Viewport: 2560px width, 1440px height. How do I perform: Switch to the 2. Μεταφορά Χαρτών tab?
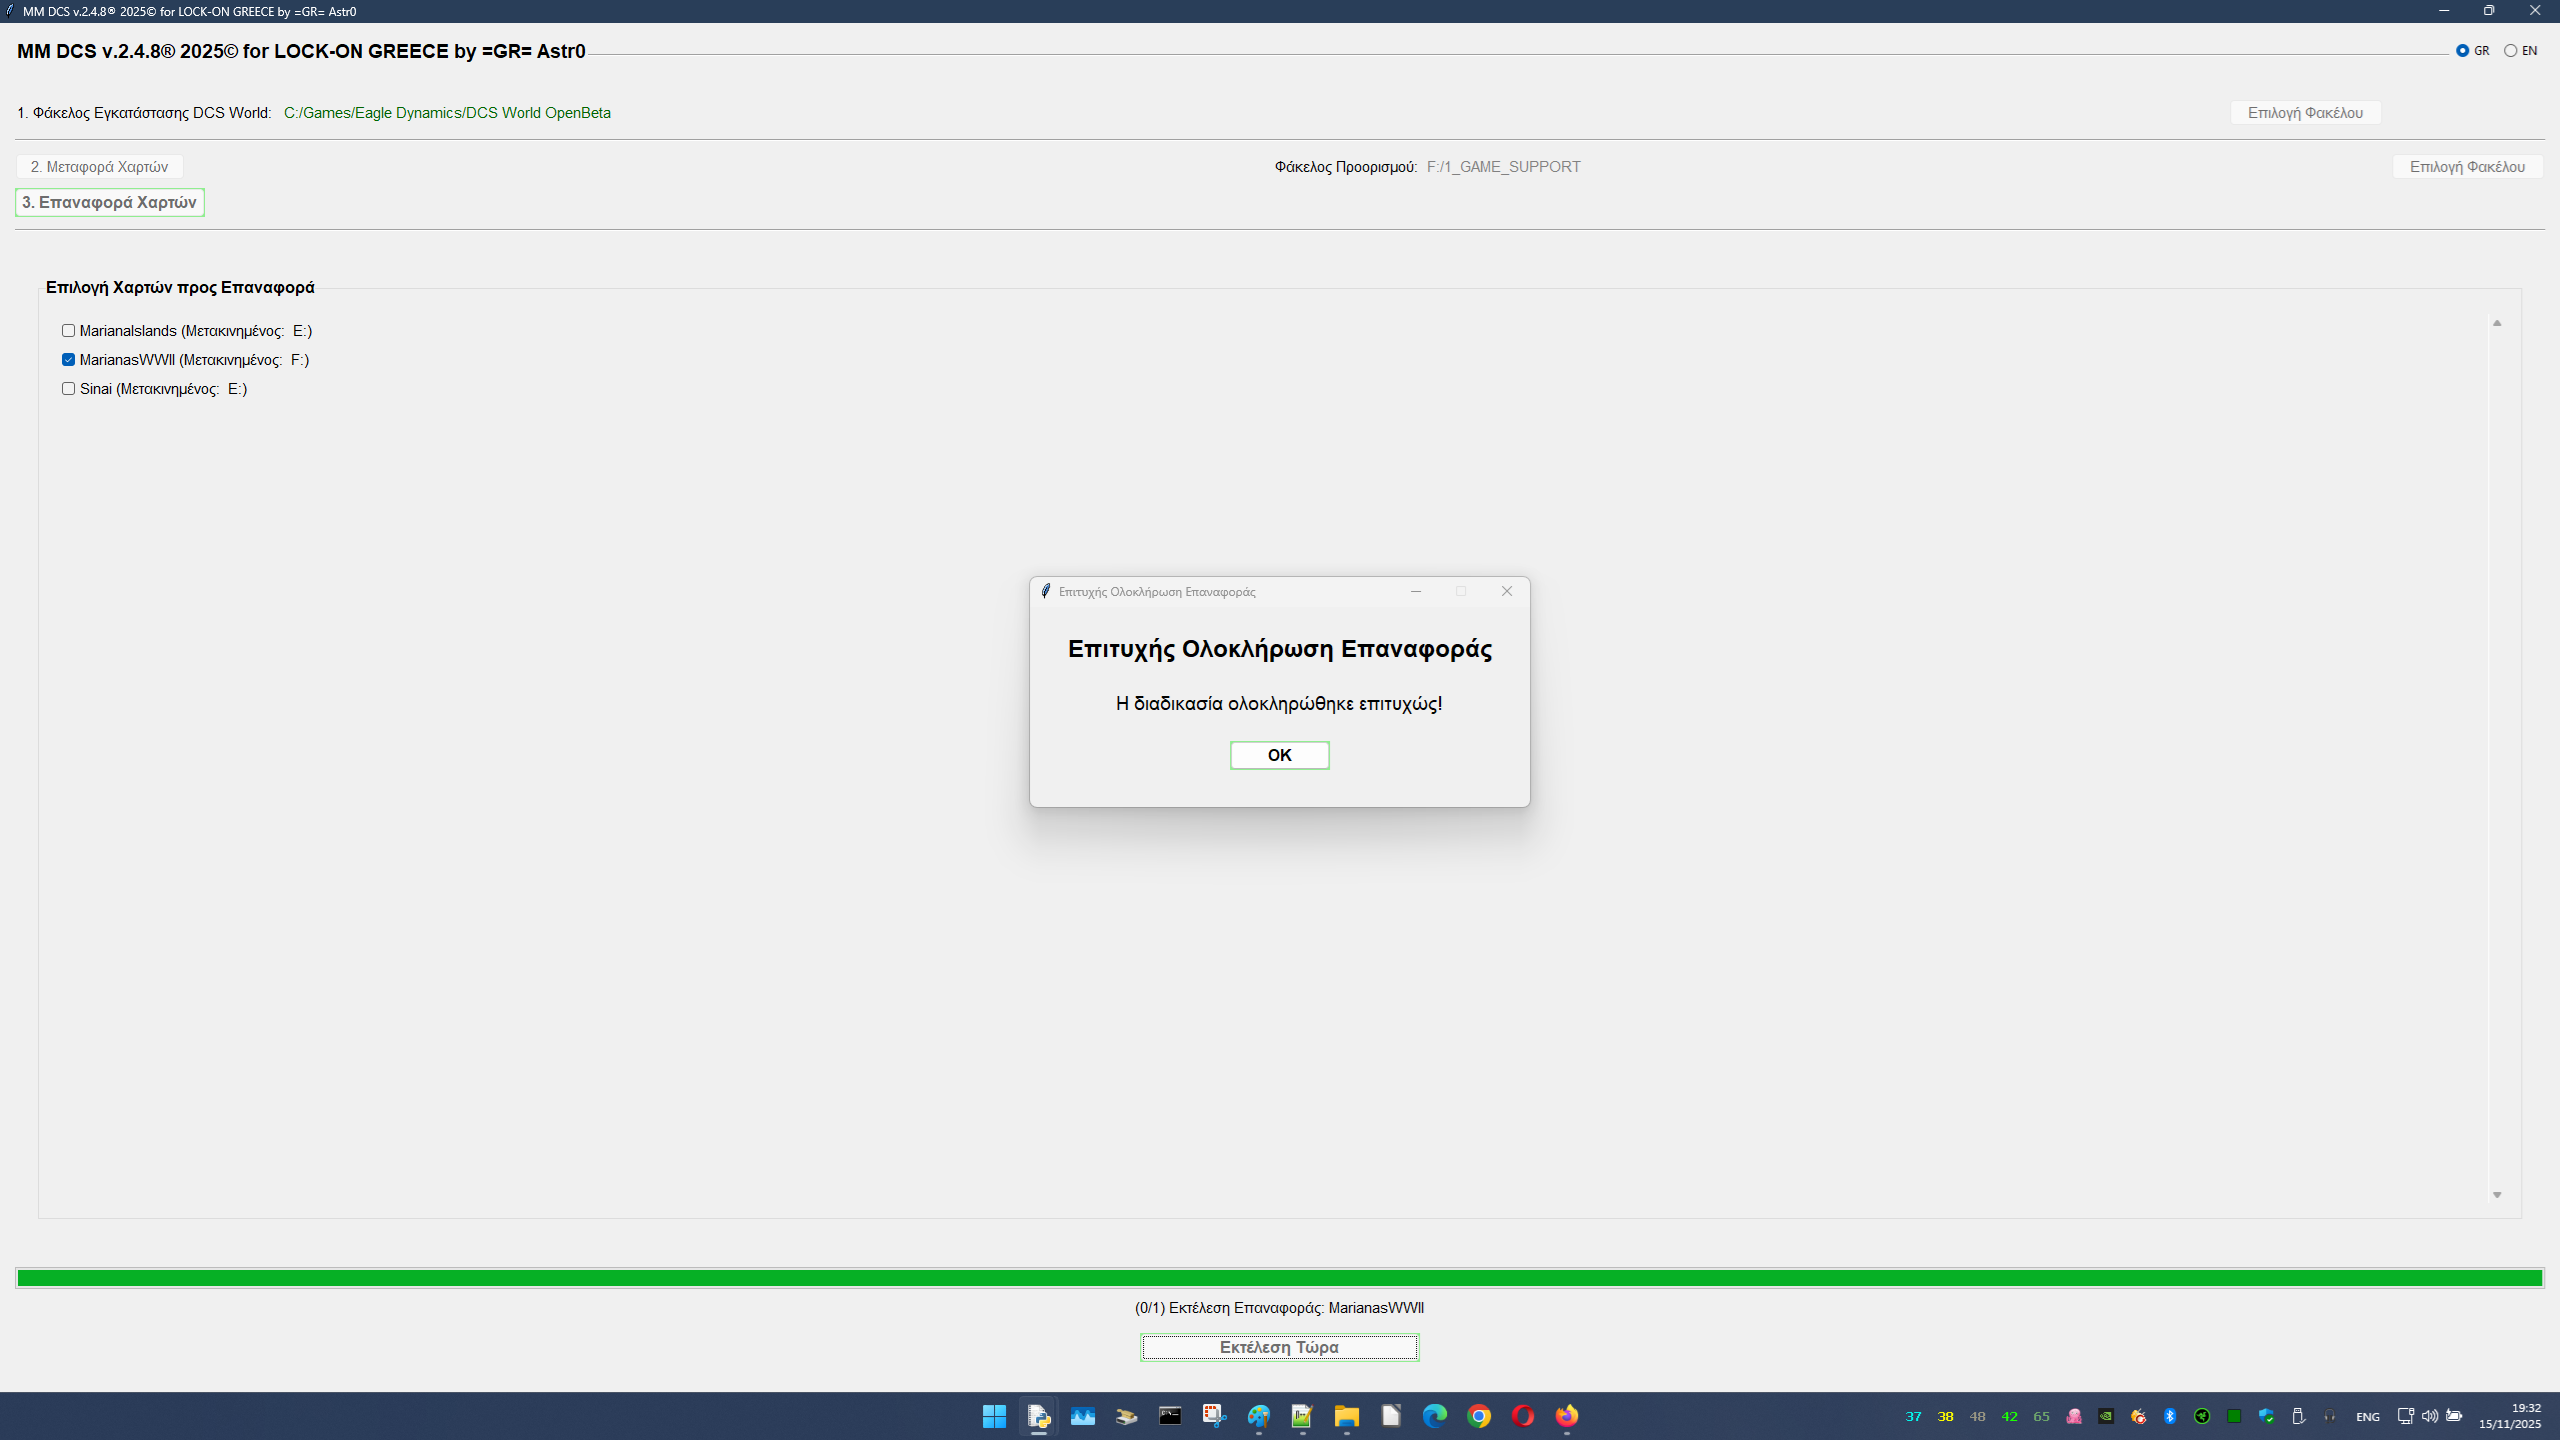(99, 167)
